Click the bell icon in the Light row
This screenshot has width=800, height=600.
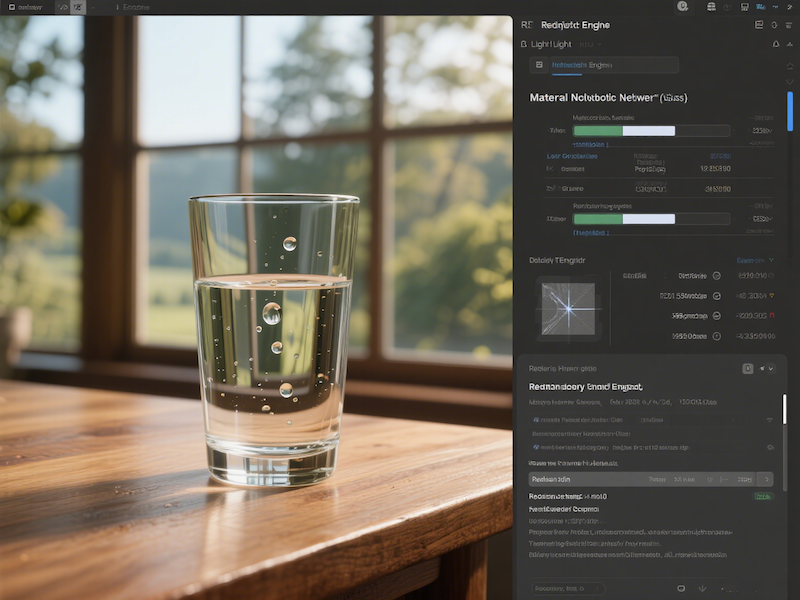coord(775,44)
